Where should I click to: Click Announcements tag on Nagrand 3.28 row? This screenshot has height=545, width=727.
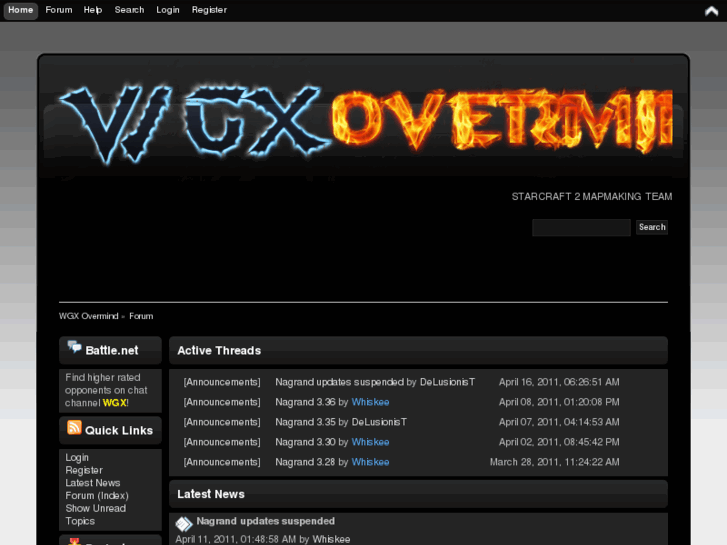222,462
